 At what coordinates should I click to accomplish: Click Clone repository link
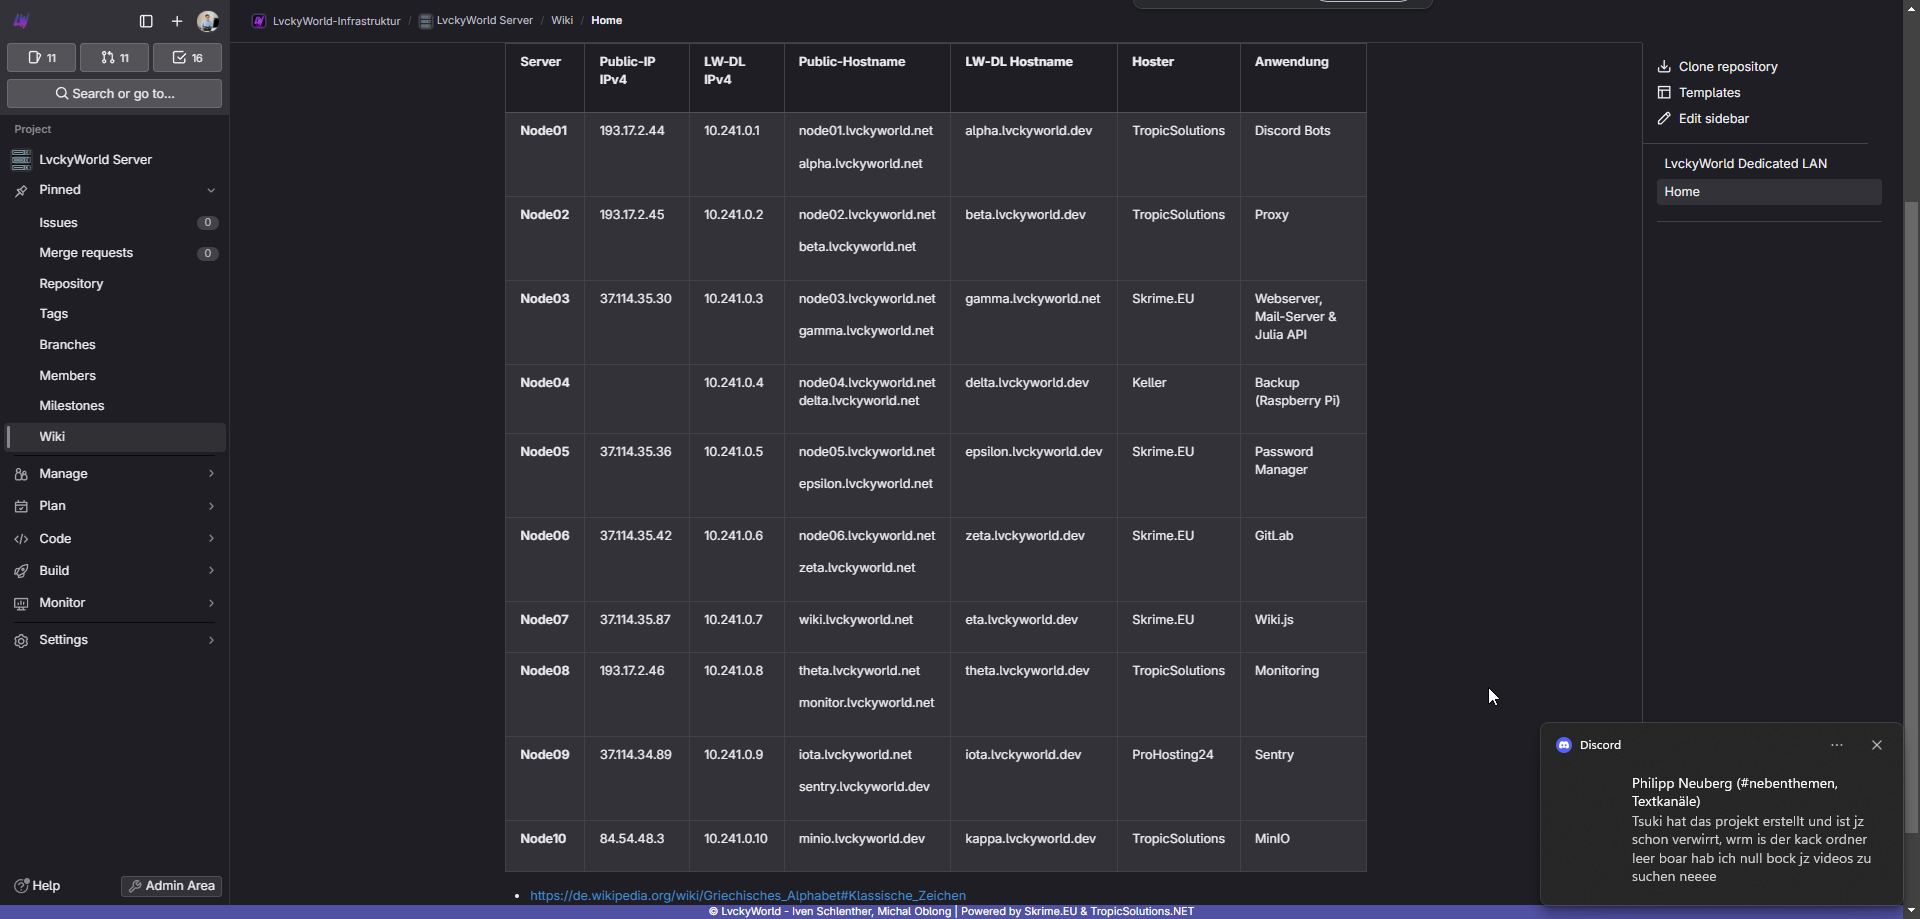click(1727, 67)
